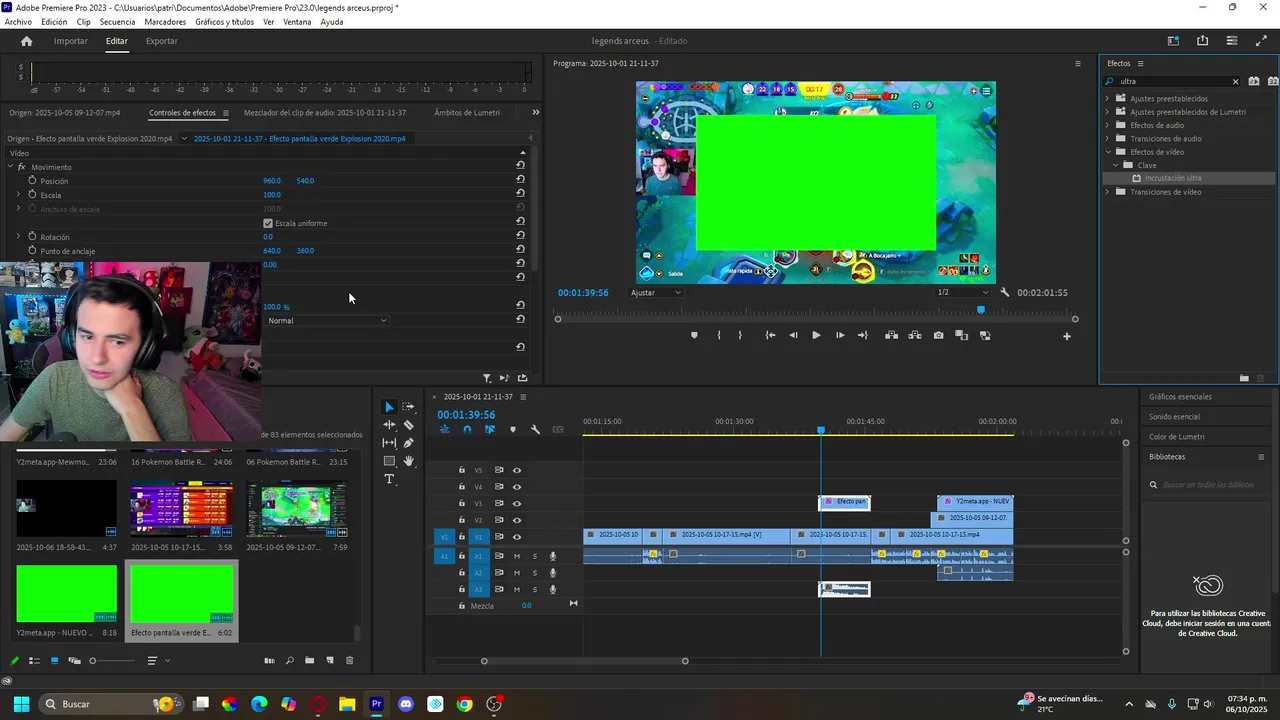Select the Rectangle tool
Viewport: 1280px width, 720px height.
[389, 461]
